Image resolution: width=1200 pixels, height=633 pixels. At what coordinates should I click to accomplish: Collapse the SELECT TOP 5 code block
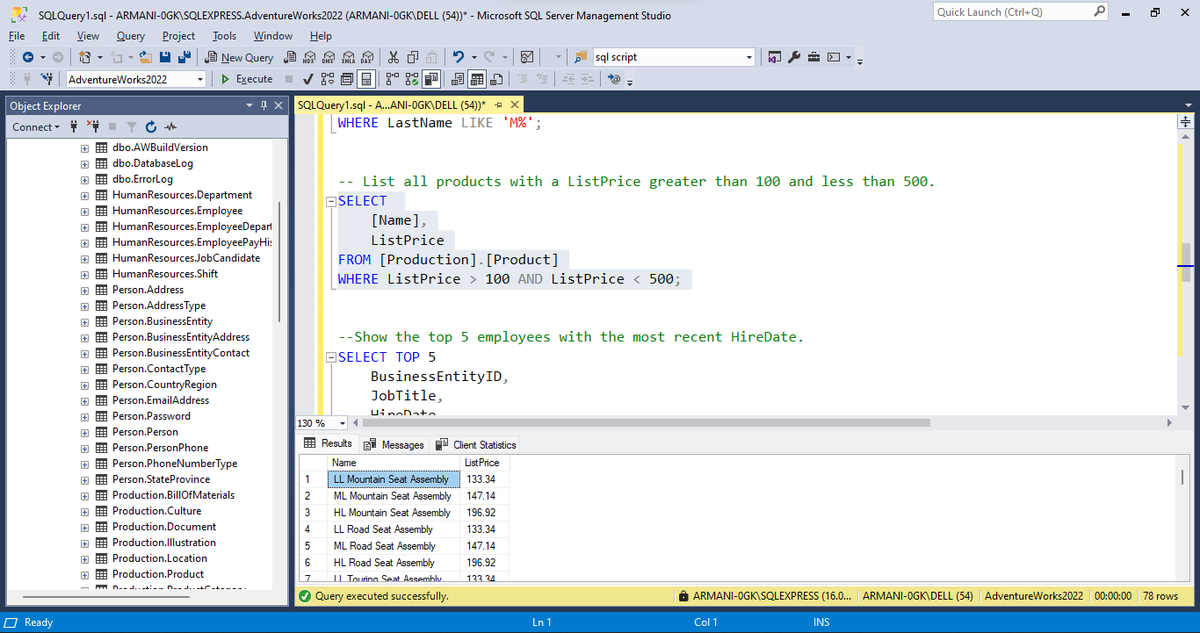[332, 358]
